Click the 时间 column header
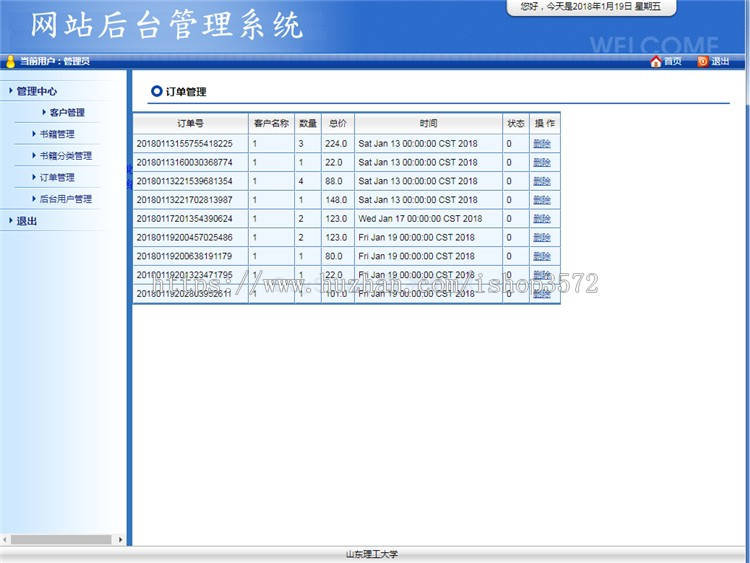This screenshot has height=563, width=750. pyautogui.click(x=429, y=123)
